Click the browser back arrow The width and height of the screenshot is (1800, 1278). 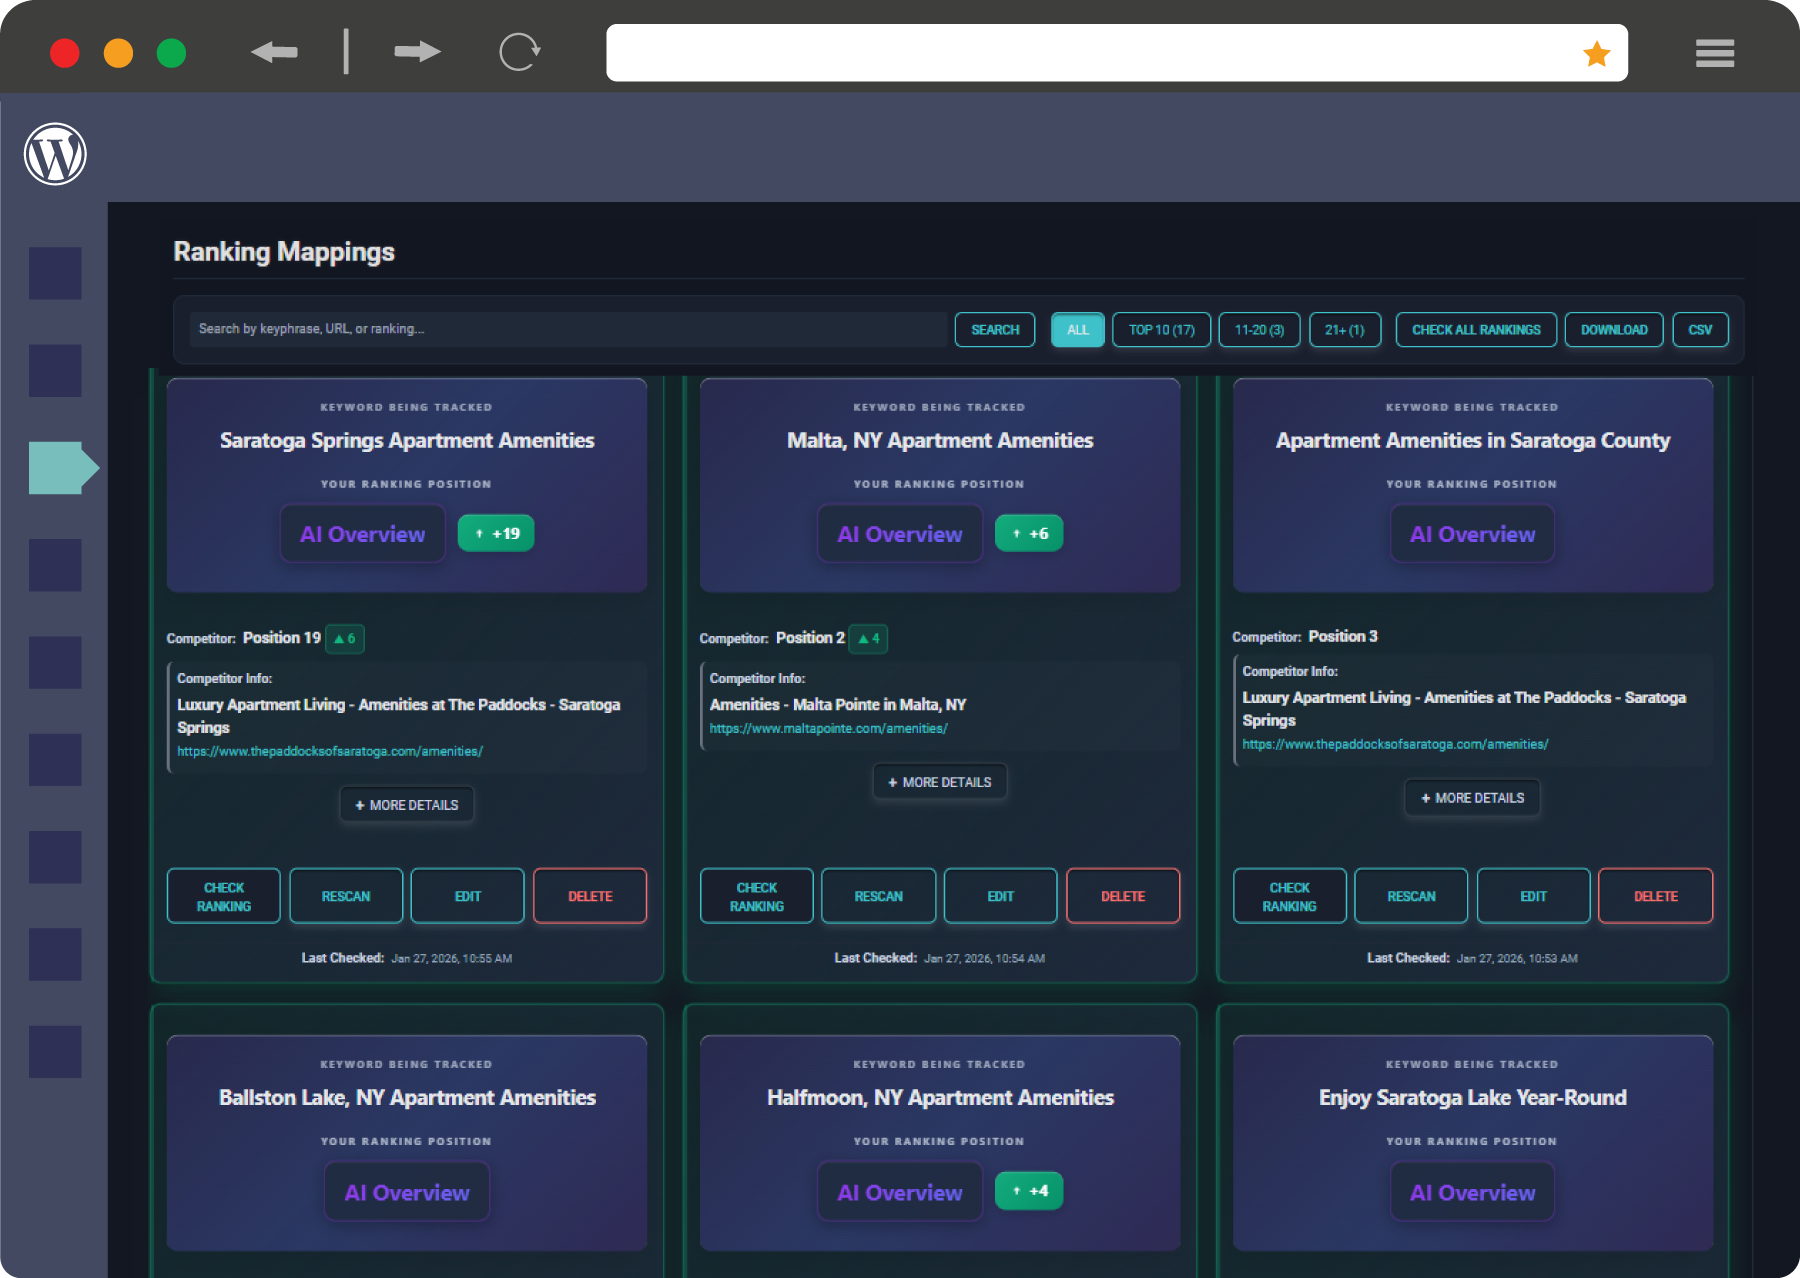click(274, 52)
